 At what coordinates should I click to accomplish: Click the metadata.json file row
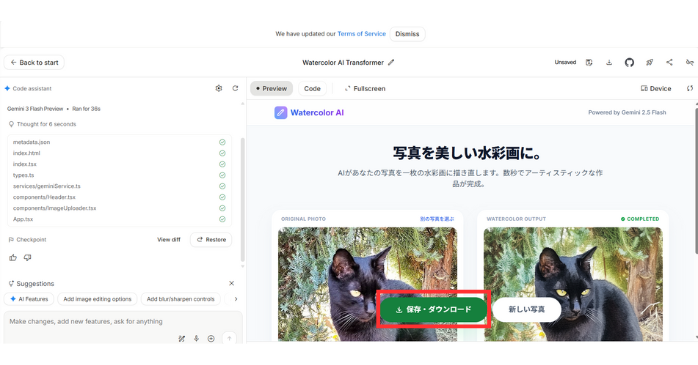click(x=119, y=142)
